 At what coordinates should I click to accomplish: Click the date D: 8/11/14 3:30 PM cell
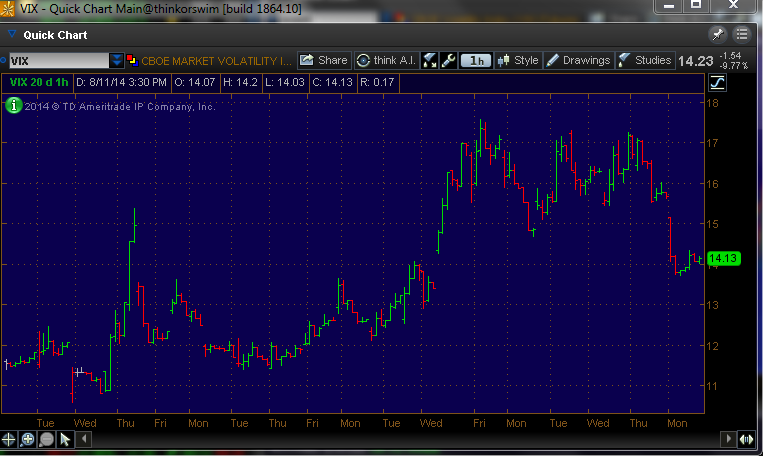[121, 82]
